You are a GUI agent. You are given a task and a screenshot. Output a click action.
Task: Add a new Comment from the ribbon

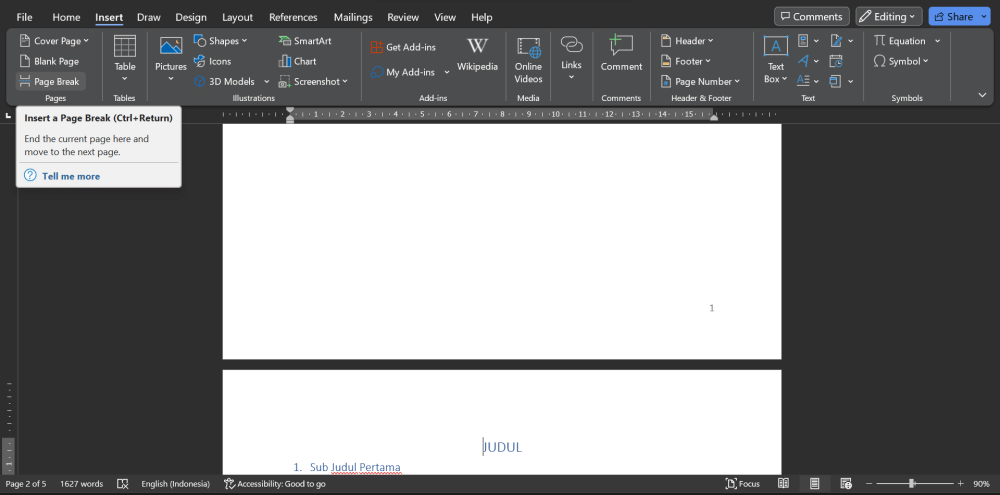621,54
